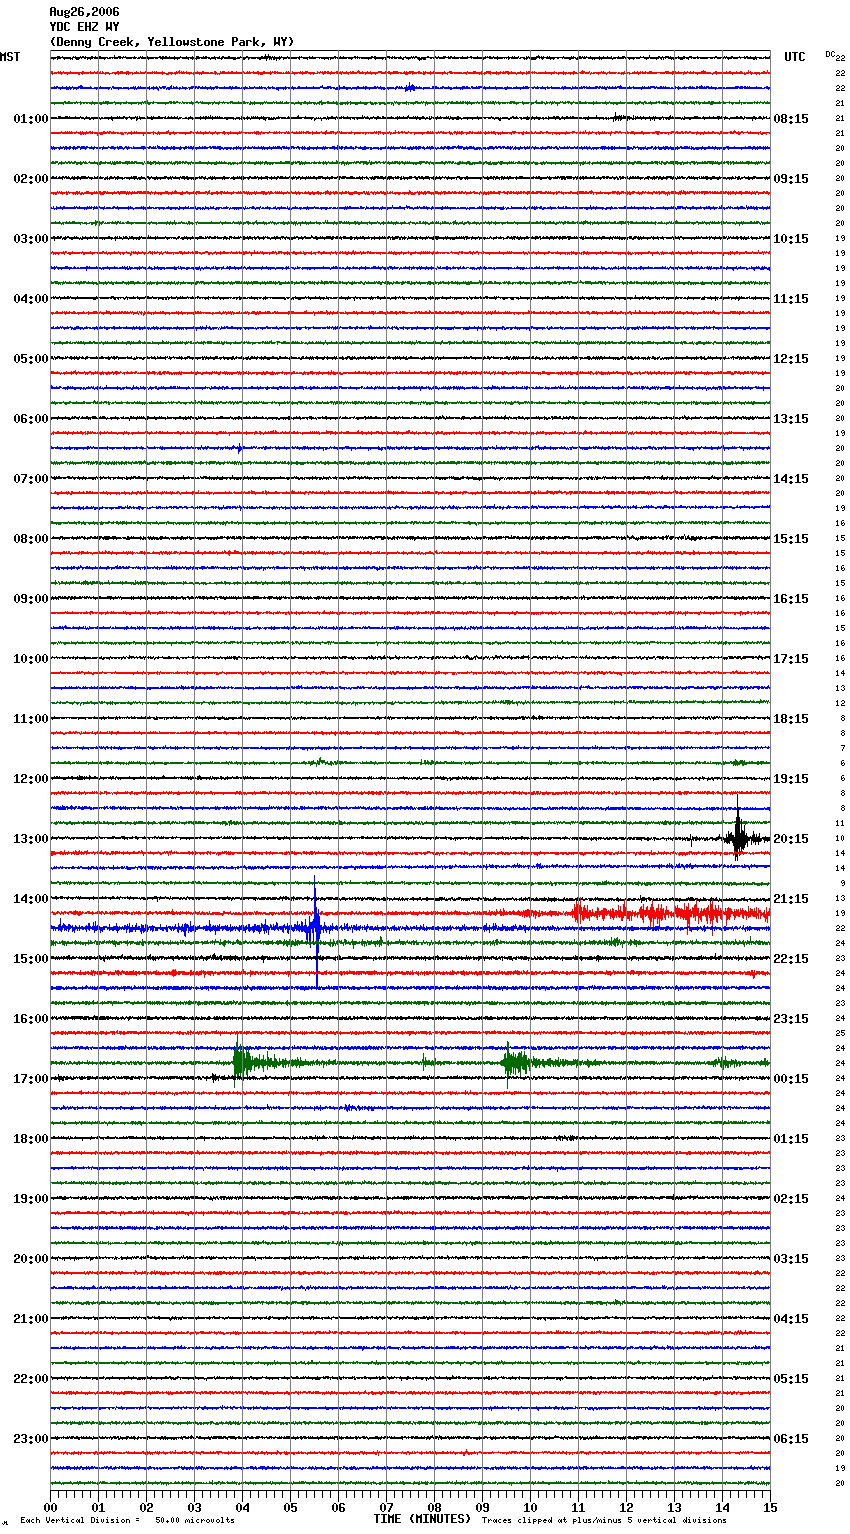Screen dimensions: 850x1534
Task: Select the 20:00 MST time label
Action: 31,1259
